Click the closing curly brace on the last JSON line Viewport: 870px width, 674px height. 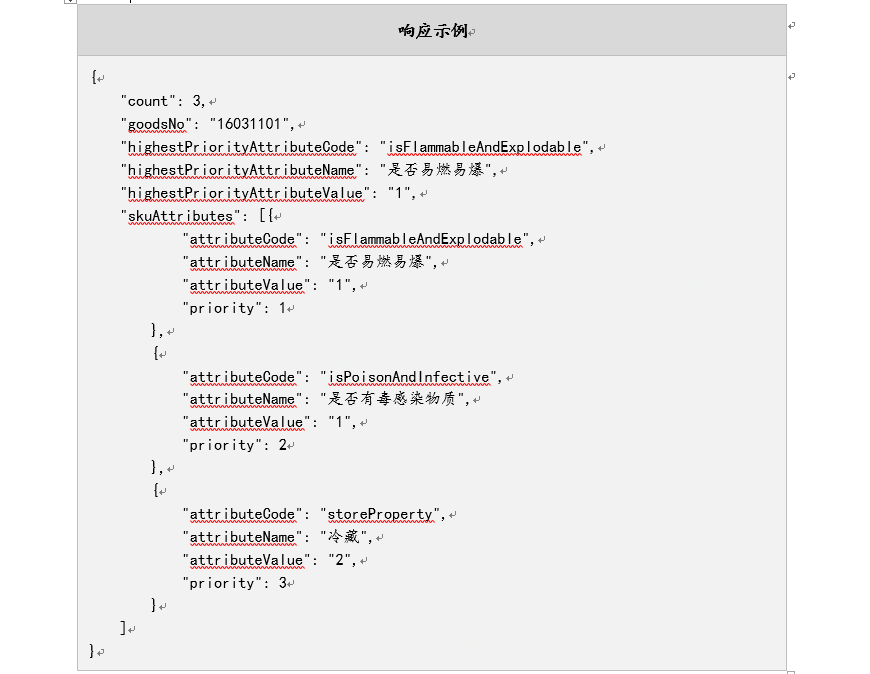click(93, 651)
